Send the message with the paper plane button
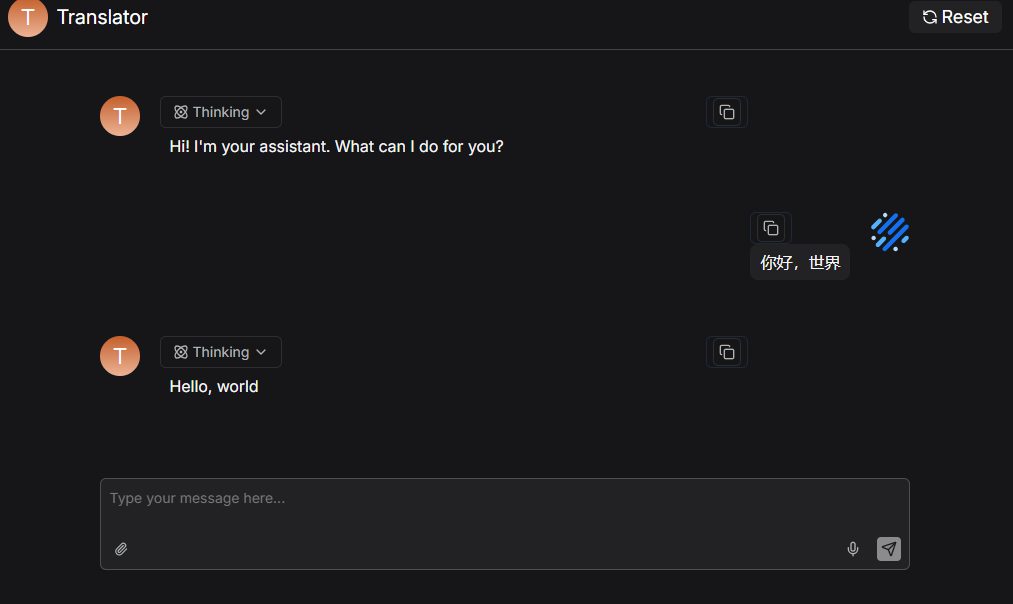 [x=889, y=549]
